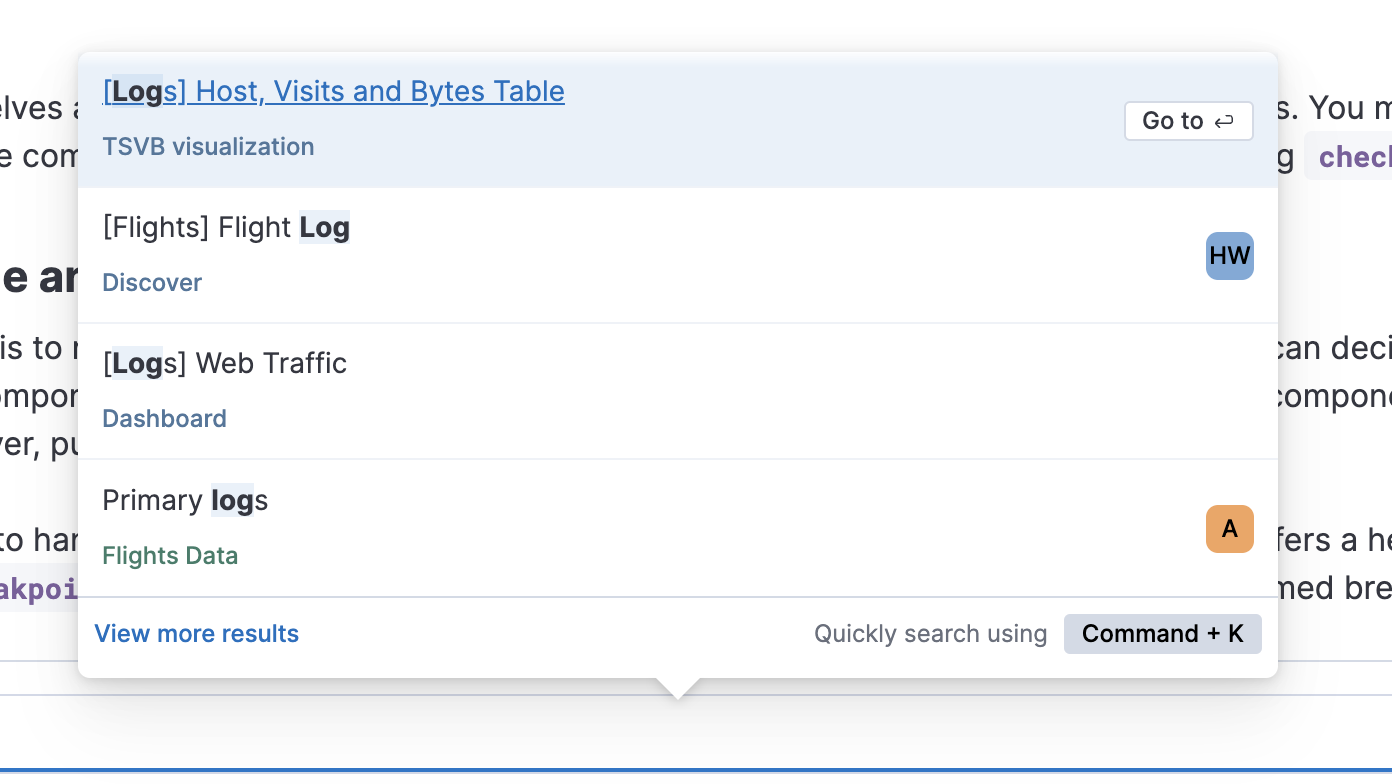Click the blue "HW" avatar badge
This screenshot has height=784, width=1392.
1229,256
